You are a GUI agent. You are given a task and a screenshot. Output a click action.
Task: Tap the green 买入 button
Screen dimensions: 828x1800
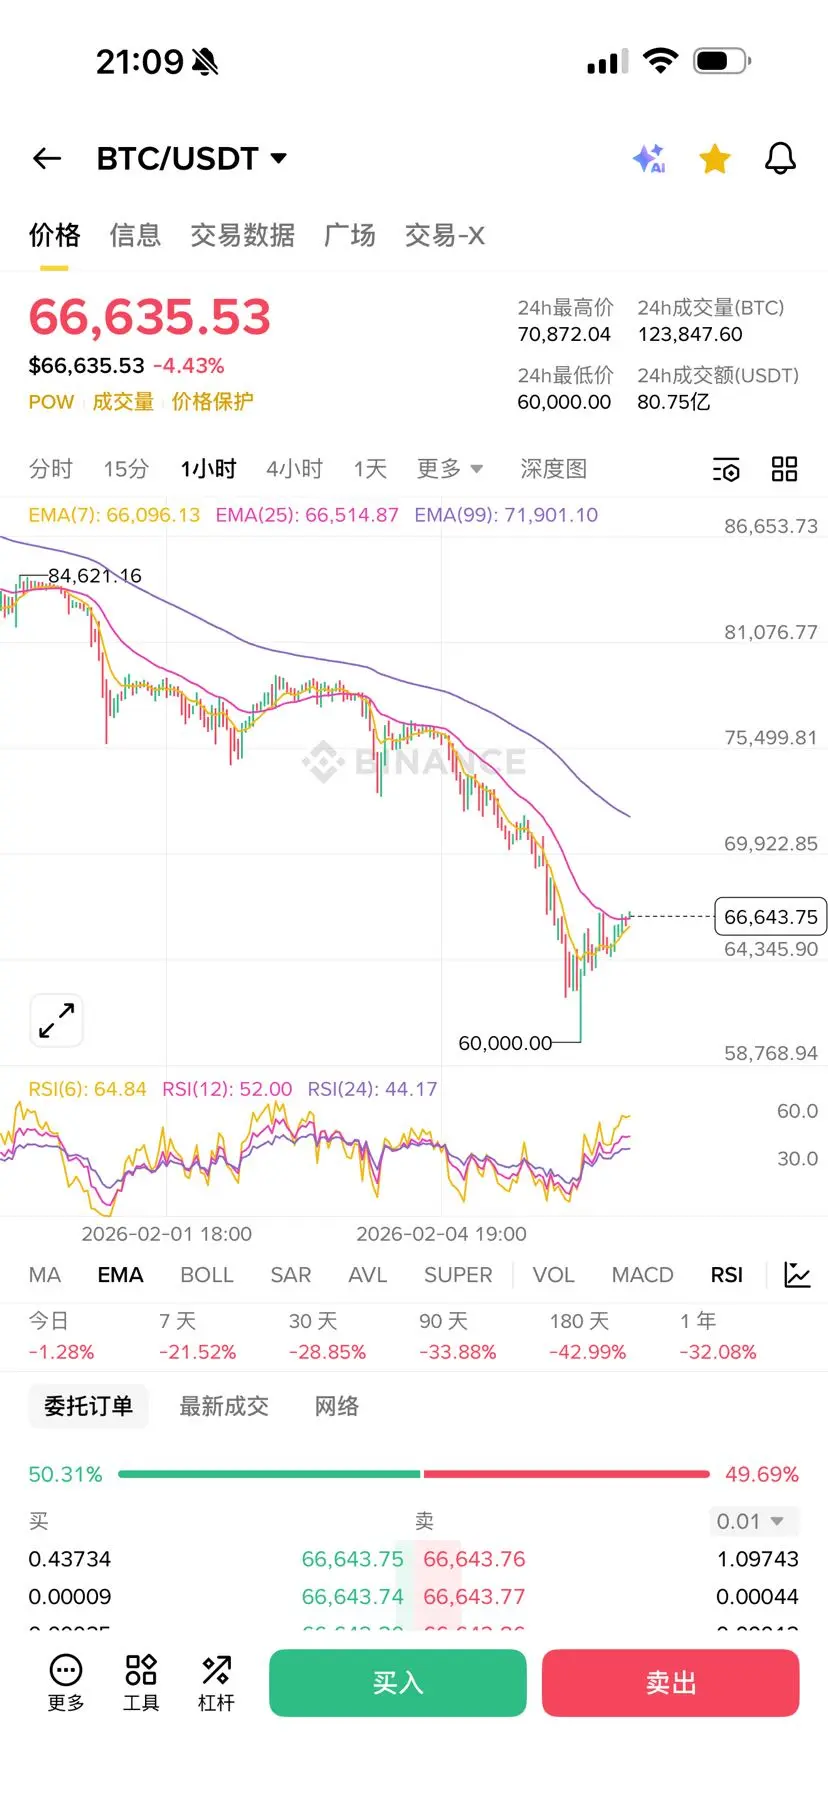pos(398,1683)
